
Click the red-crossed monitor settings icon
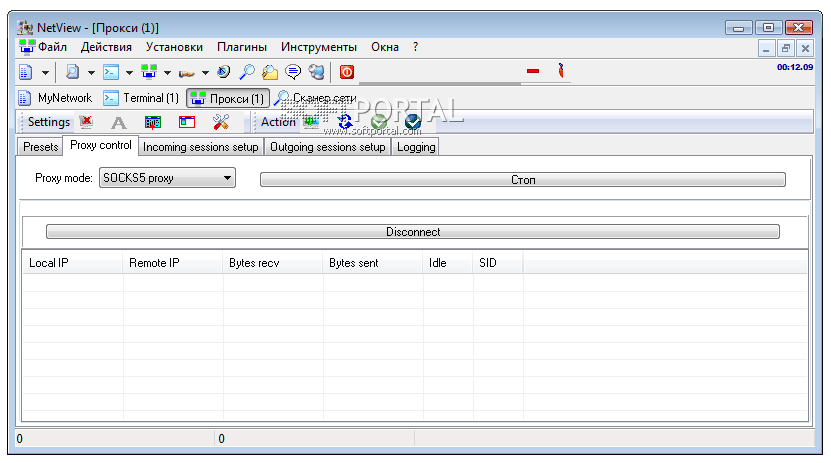tap(86, 122)
